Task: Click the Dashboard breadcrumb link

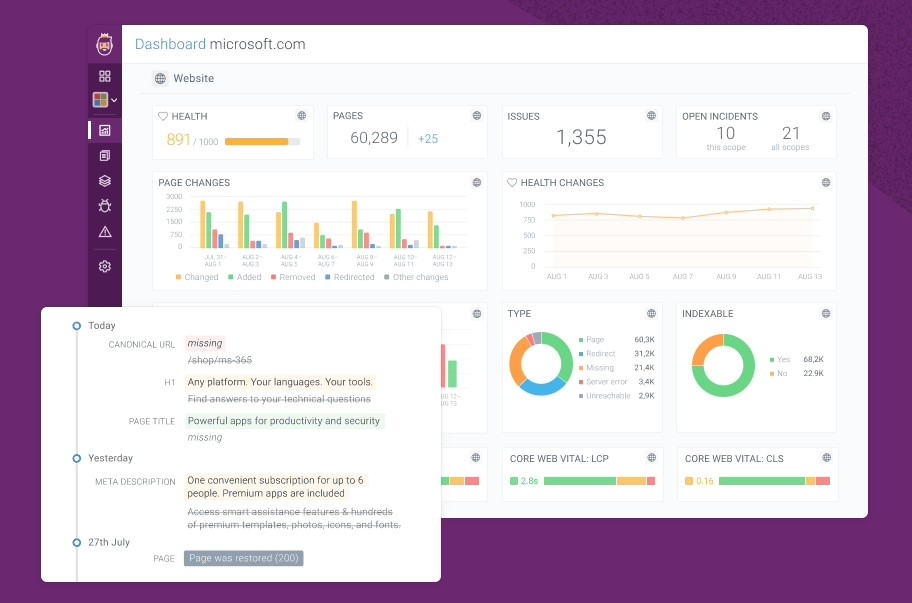Action: [170, 44]
